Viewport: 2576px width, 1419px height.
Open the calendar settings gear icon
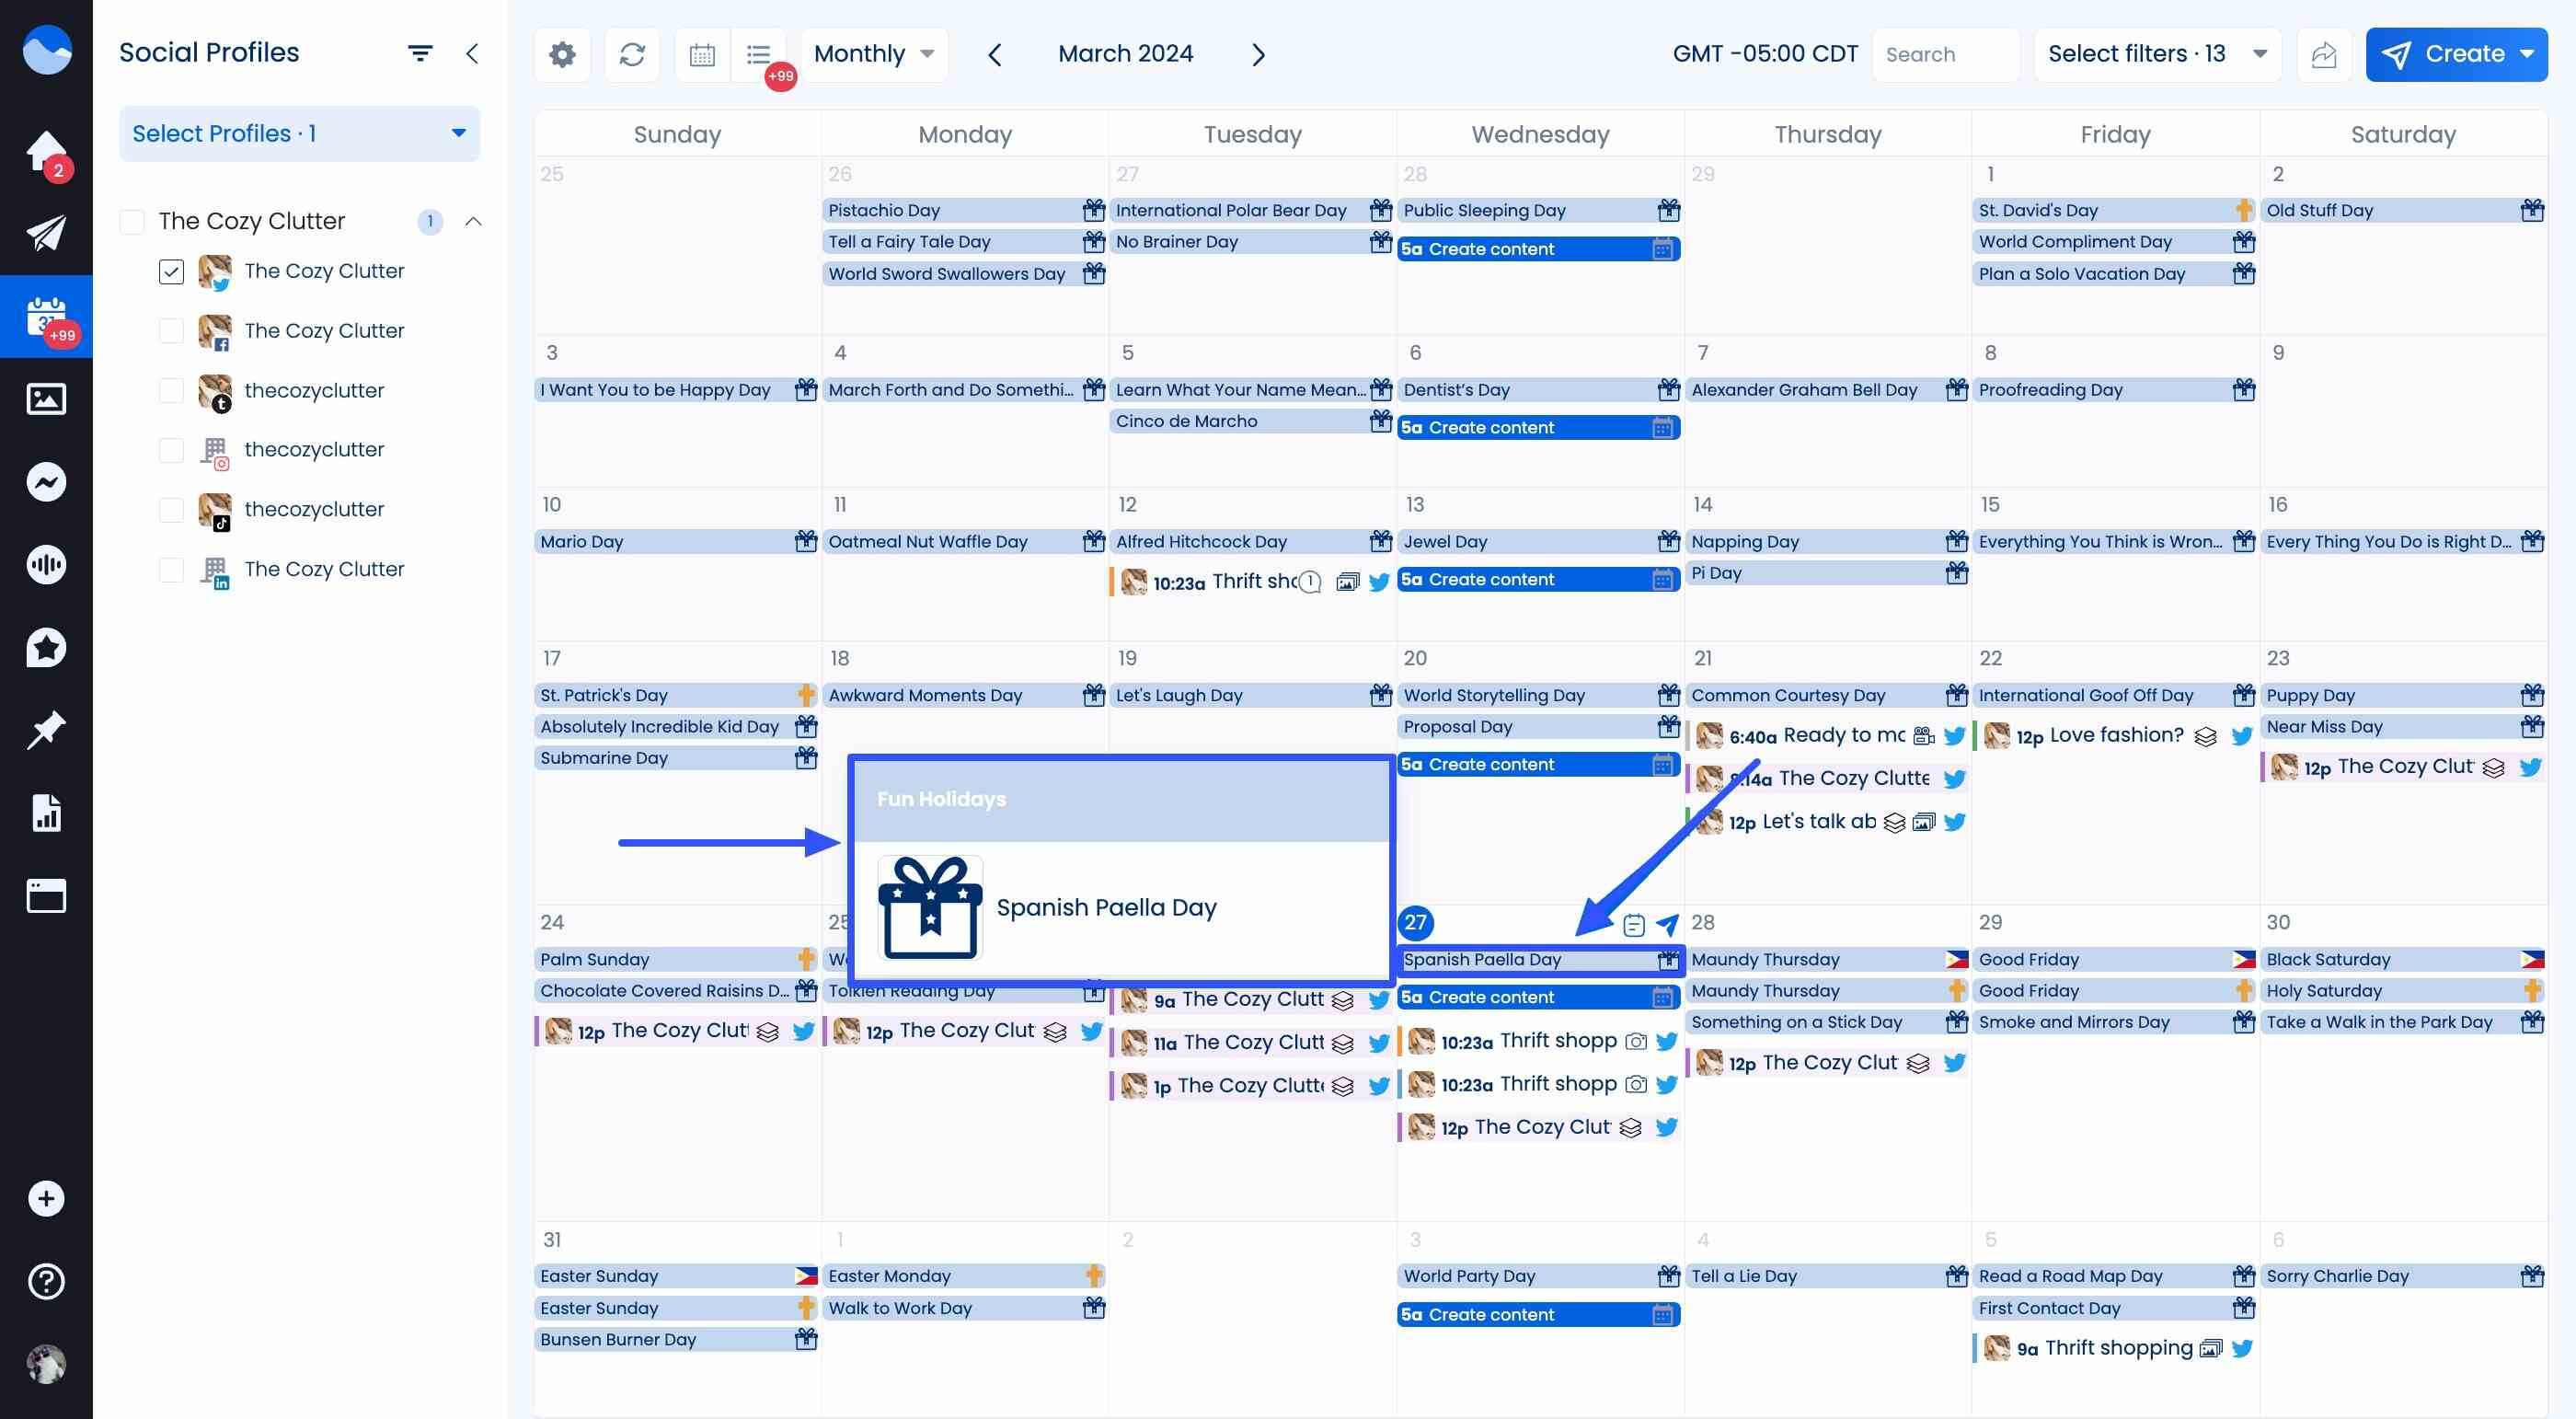coord(561,54)
